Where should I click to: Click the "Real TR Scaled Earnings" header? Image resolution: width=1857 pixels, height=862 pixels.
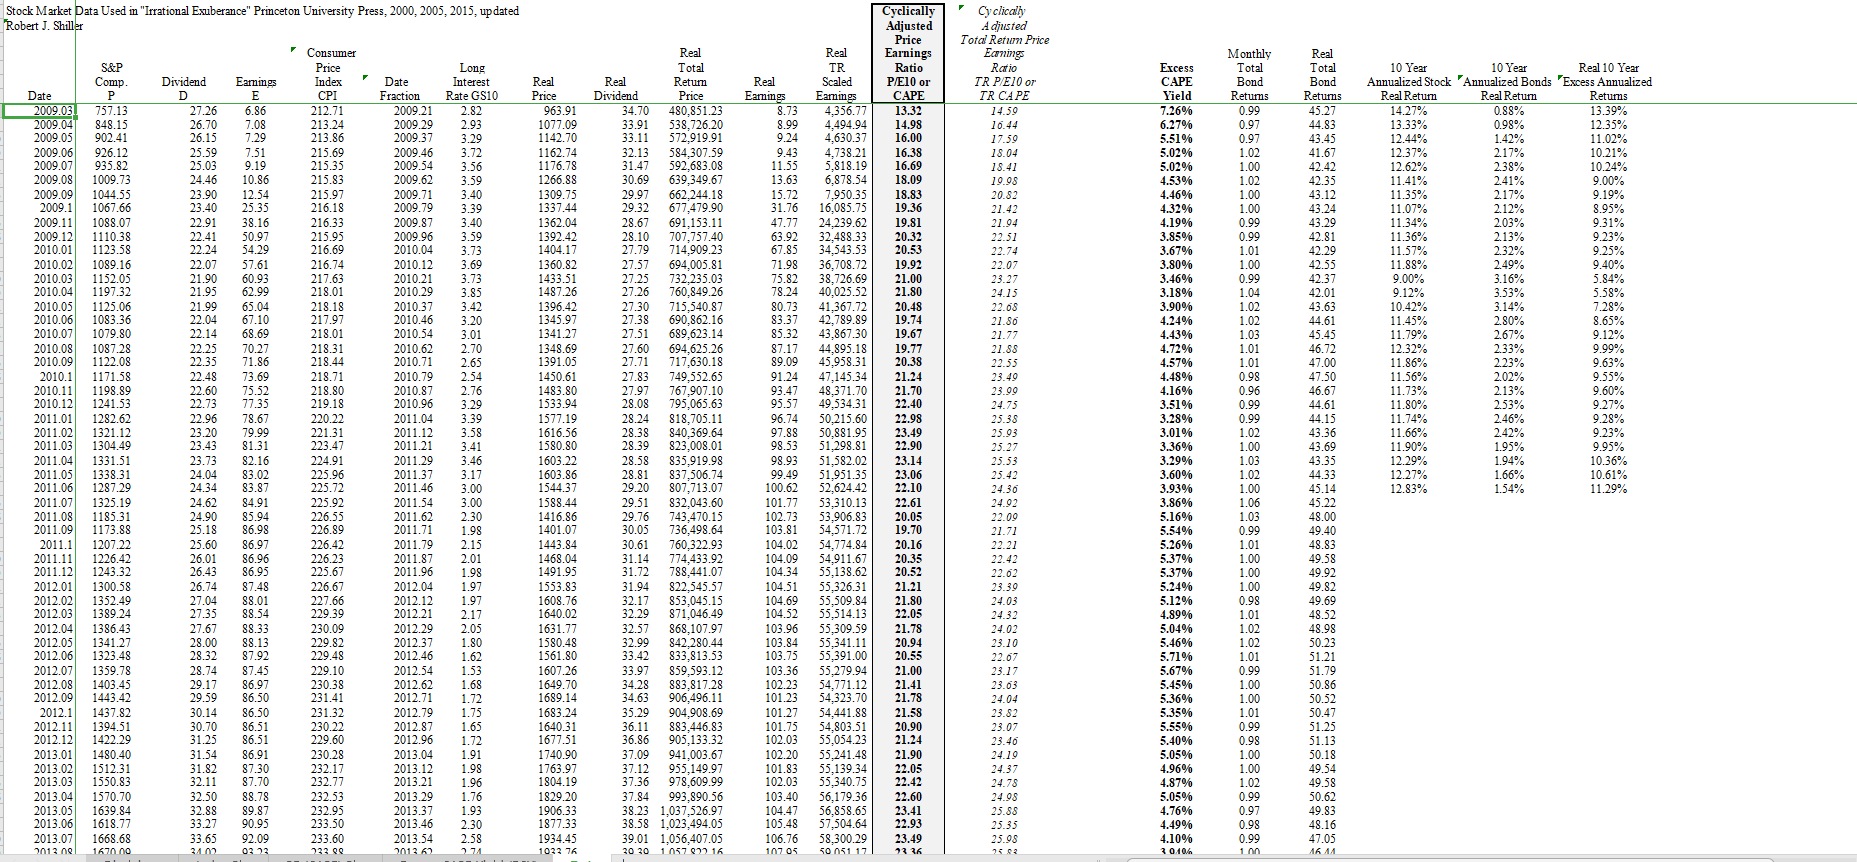(x=836, y=75)
